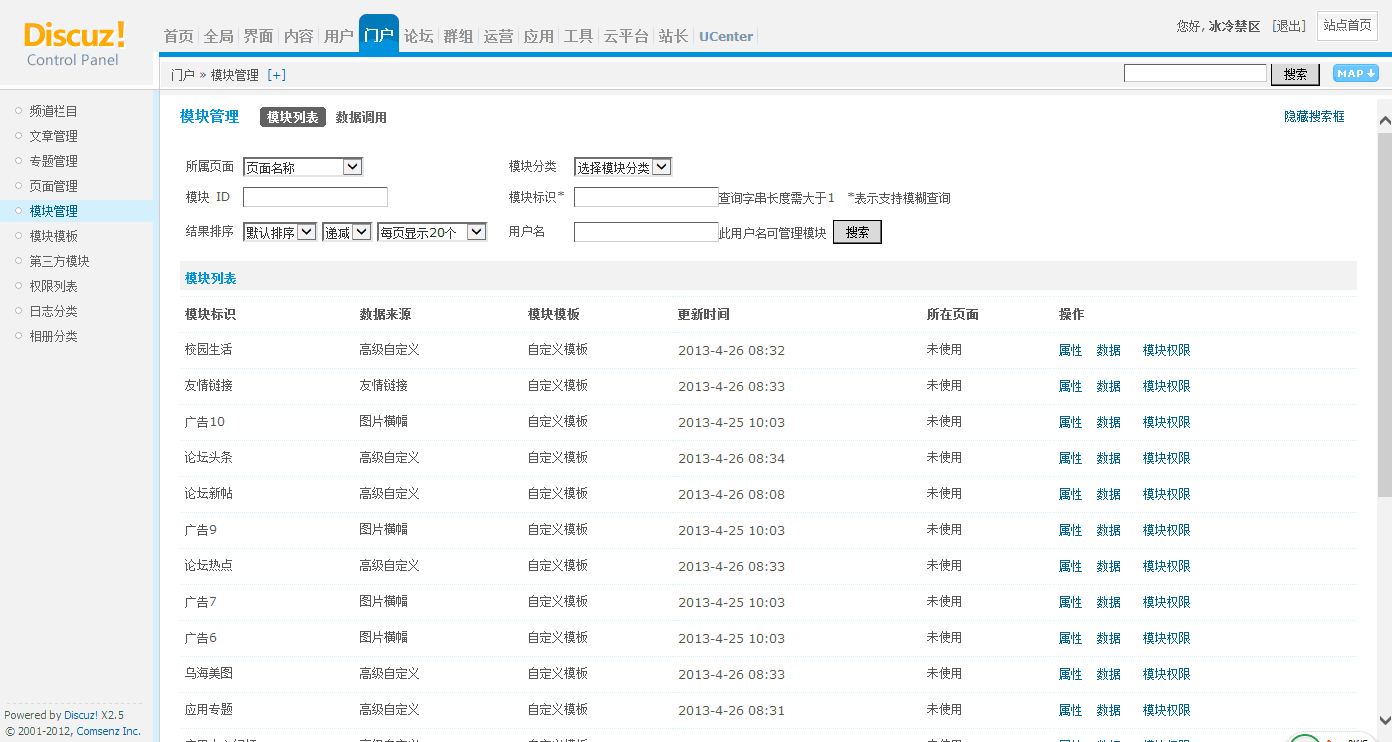This screenshot has width=1392, height=742.
Task: Click 数据 for 应用专题 row
Action: [x=1108, y=710]
